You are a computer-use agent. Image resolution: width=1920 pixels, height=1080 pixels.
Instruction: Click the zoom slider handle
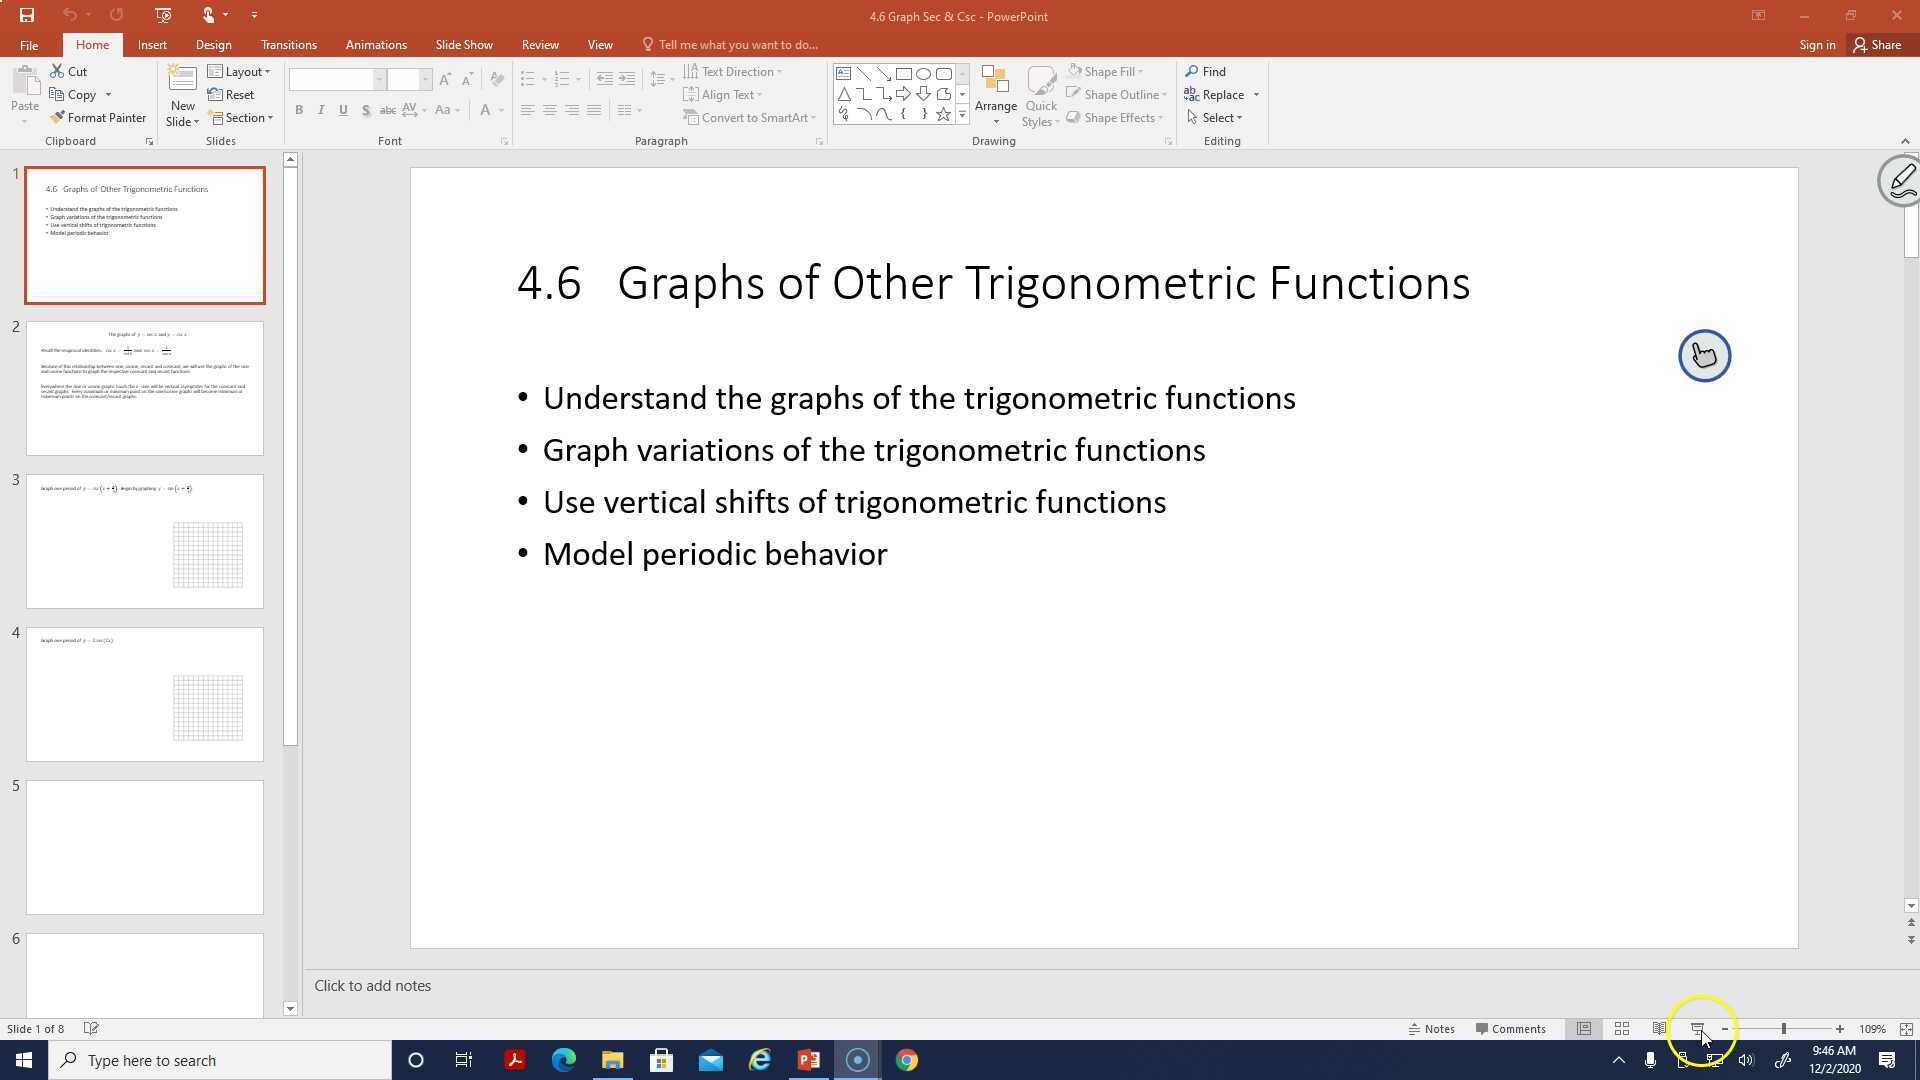1783,1029
